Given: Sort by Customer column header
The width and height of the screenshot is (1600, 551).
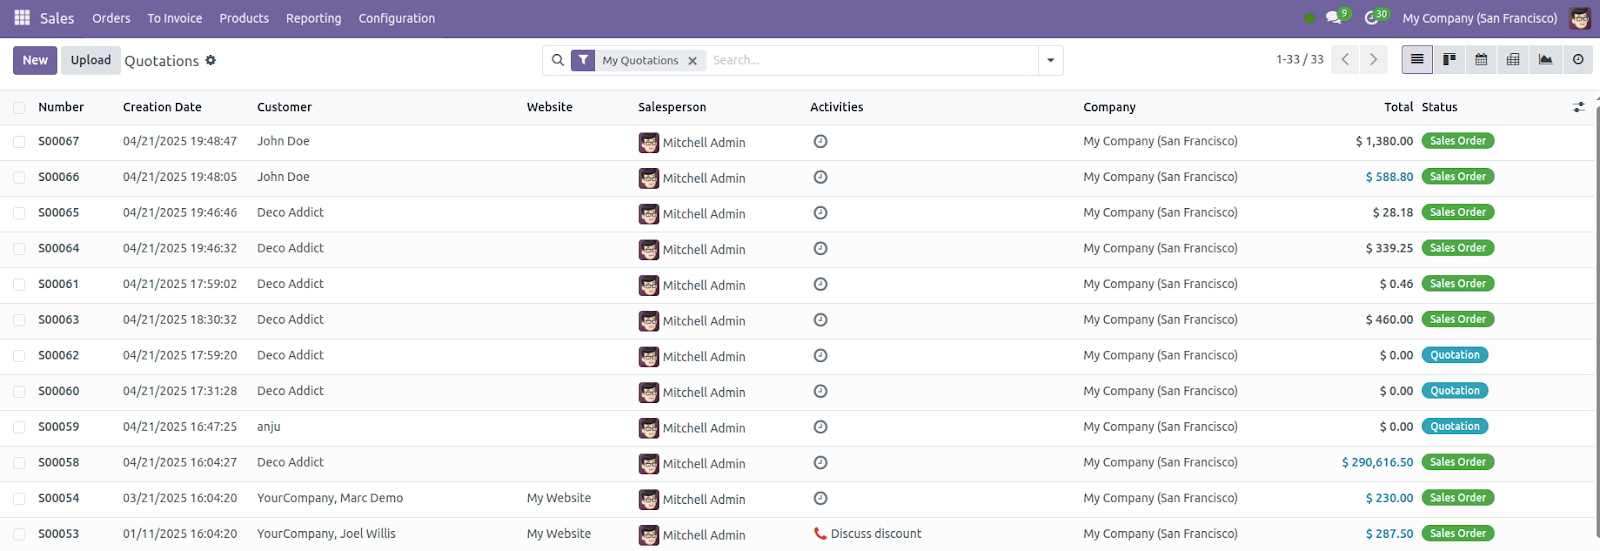Looking at the screenshot, I should click(284, 107).
